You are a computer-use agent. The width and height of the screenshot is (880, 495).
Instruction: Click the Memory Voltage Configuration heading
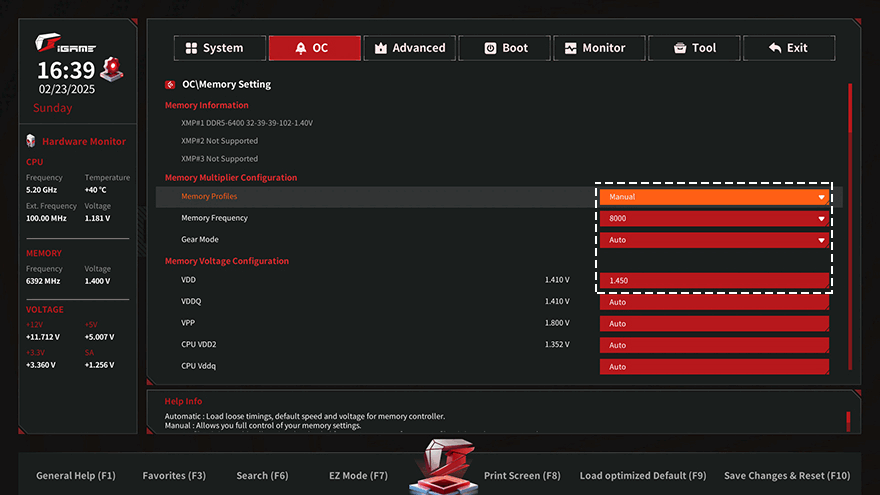point(227,261)
